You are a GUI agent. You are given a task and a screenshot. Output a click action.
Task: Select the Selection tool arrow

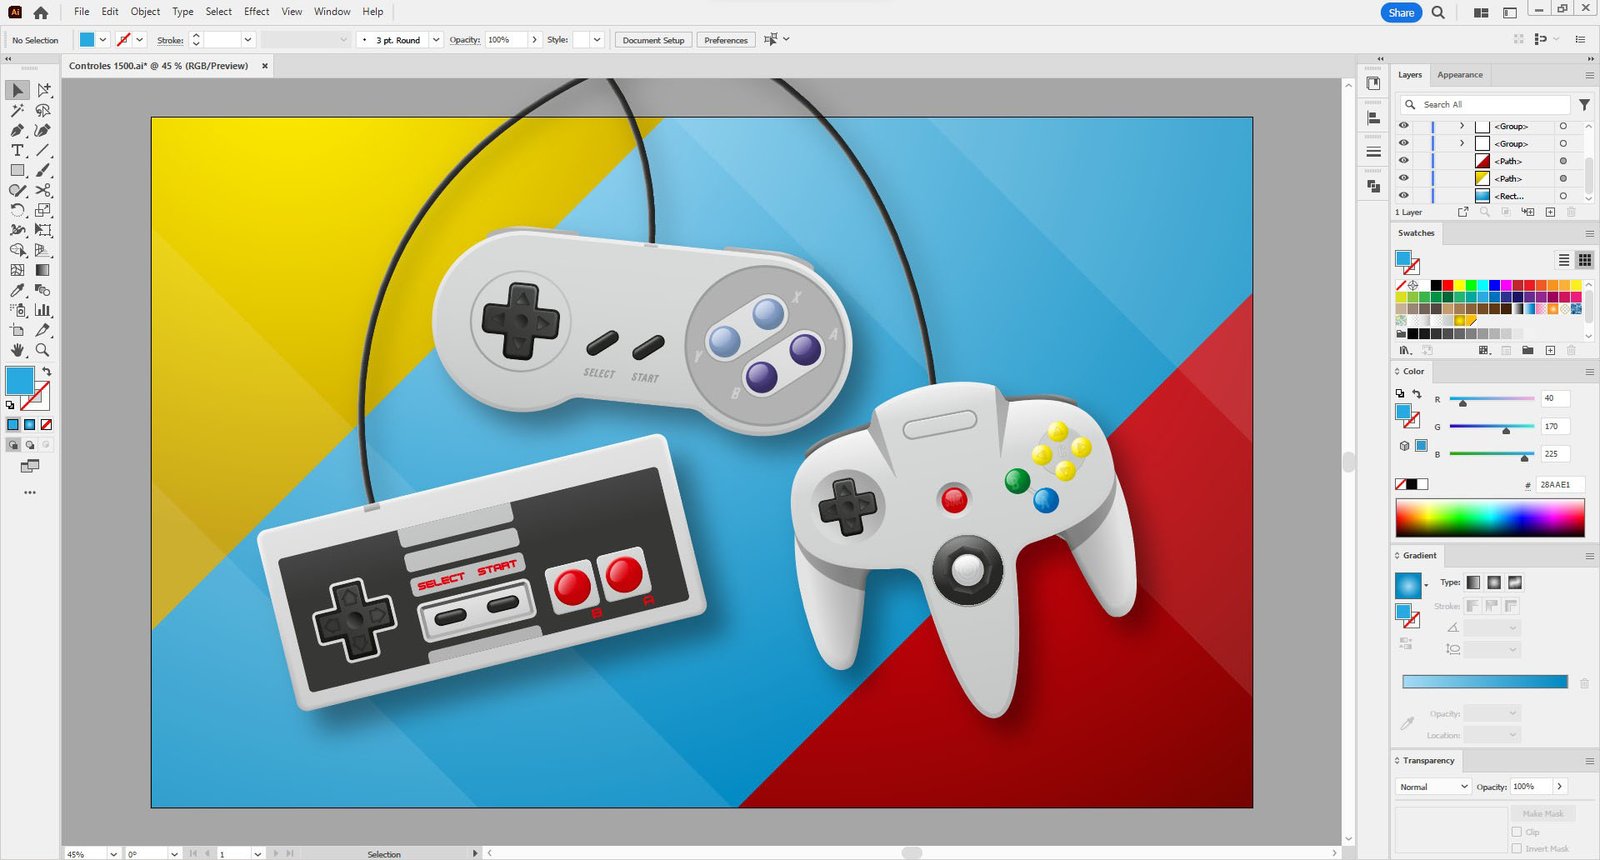[17, 90]
